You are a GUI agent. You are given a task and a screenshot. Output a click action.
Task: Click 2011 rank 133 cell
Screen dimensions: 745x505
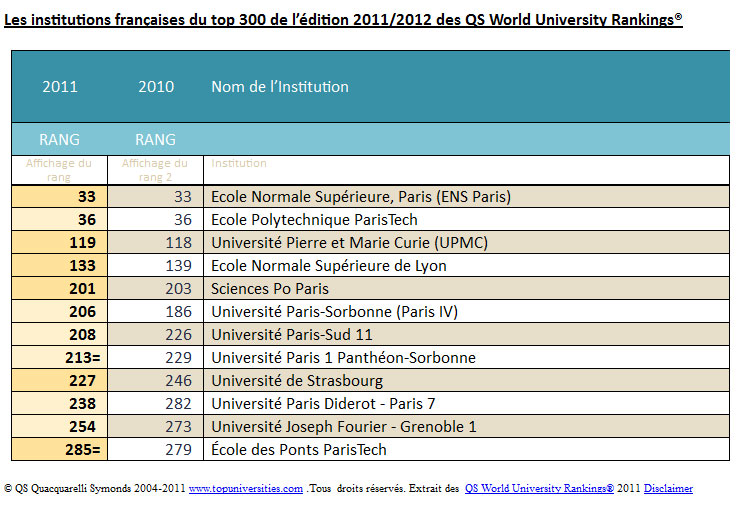coord(59,266)
